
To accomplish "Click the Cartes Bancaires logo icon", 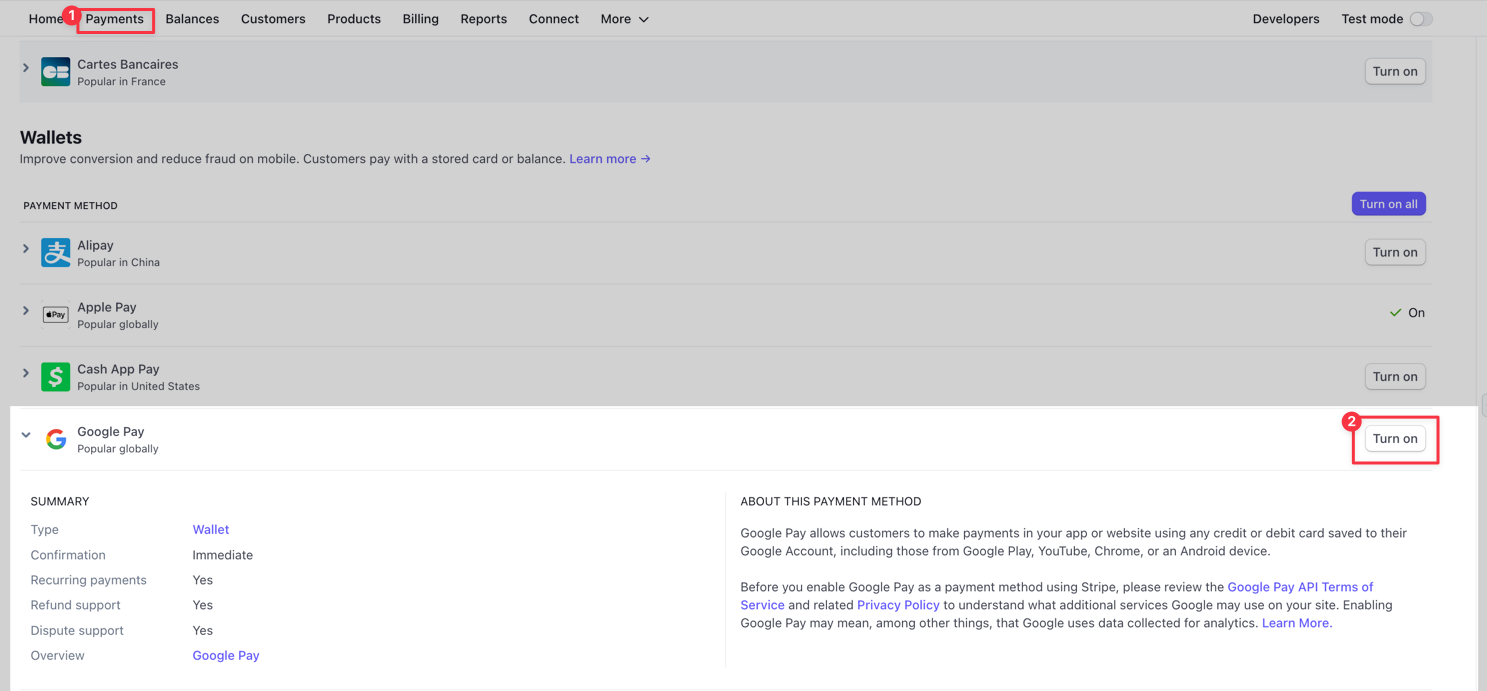I will [x=55, y=72].
